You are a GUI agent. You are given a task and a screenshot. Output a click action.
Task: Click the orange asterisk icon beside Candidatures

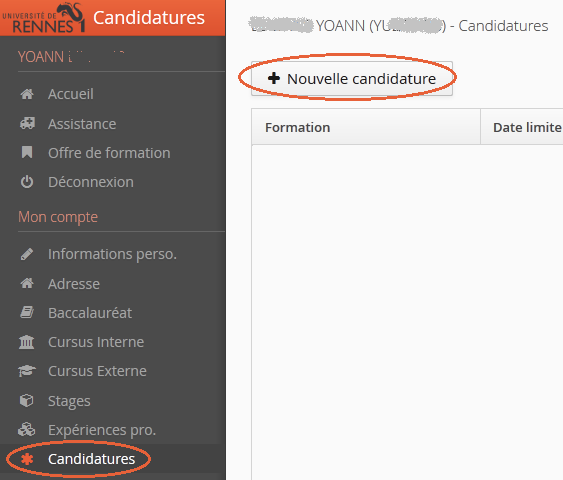(27, 459)
